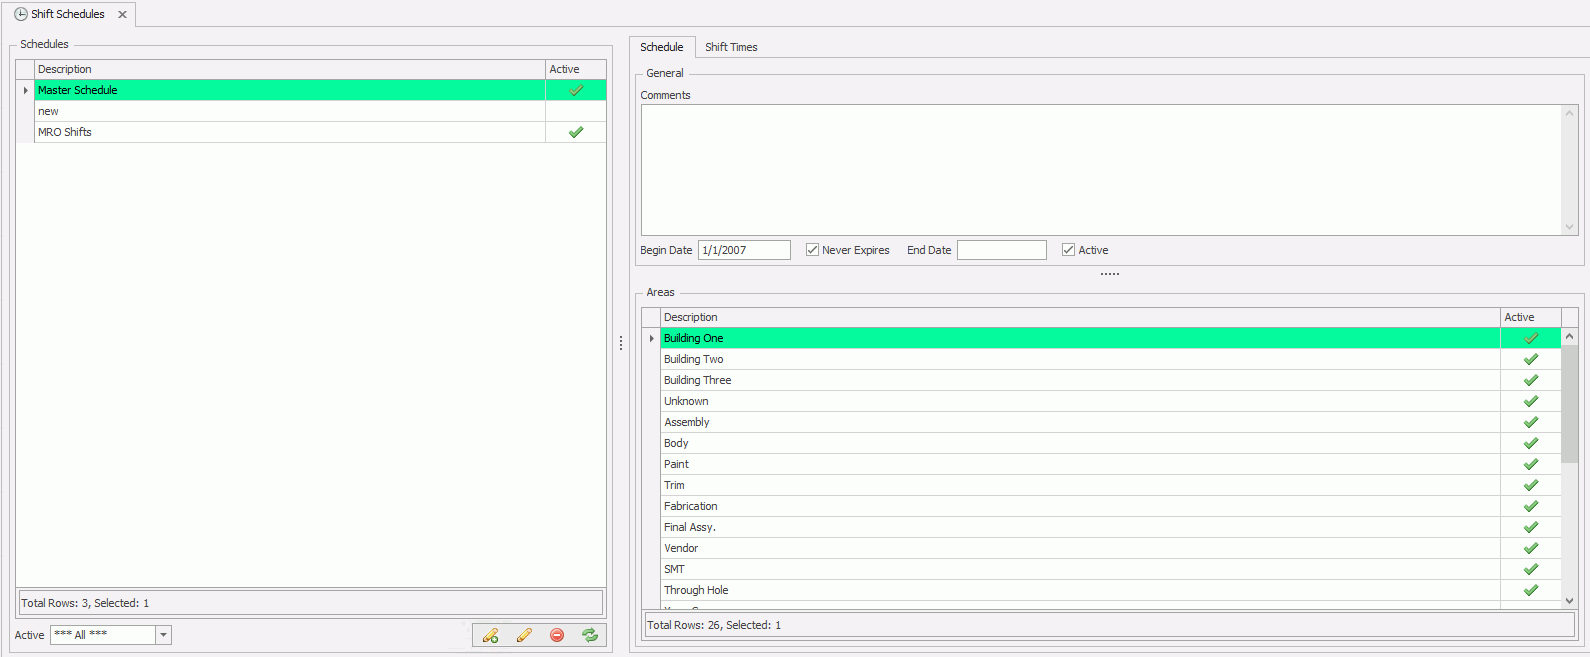Click the add new schedule pencil icon
1590x657 pixels.
pos(490,635)
